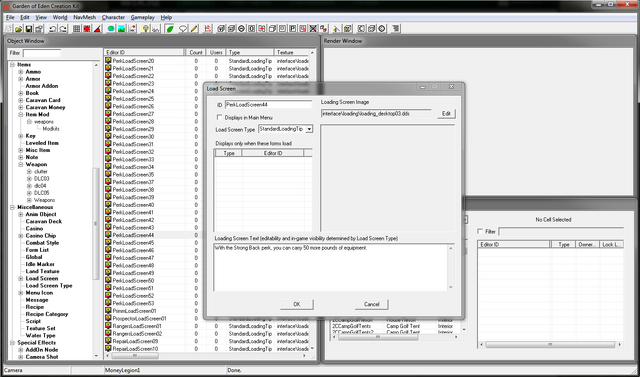Click the floppy disk save icon
Screen dimensions: 640x377
pos(29,29)
